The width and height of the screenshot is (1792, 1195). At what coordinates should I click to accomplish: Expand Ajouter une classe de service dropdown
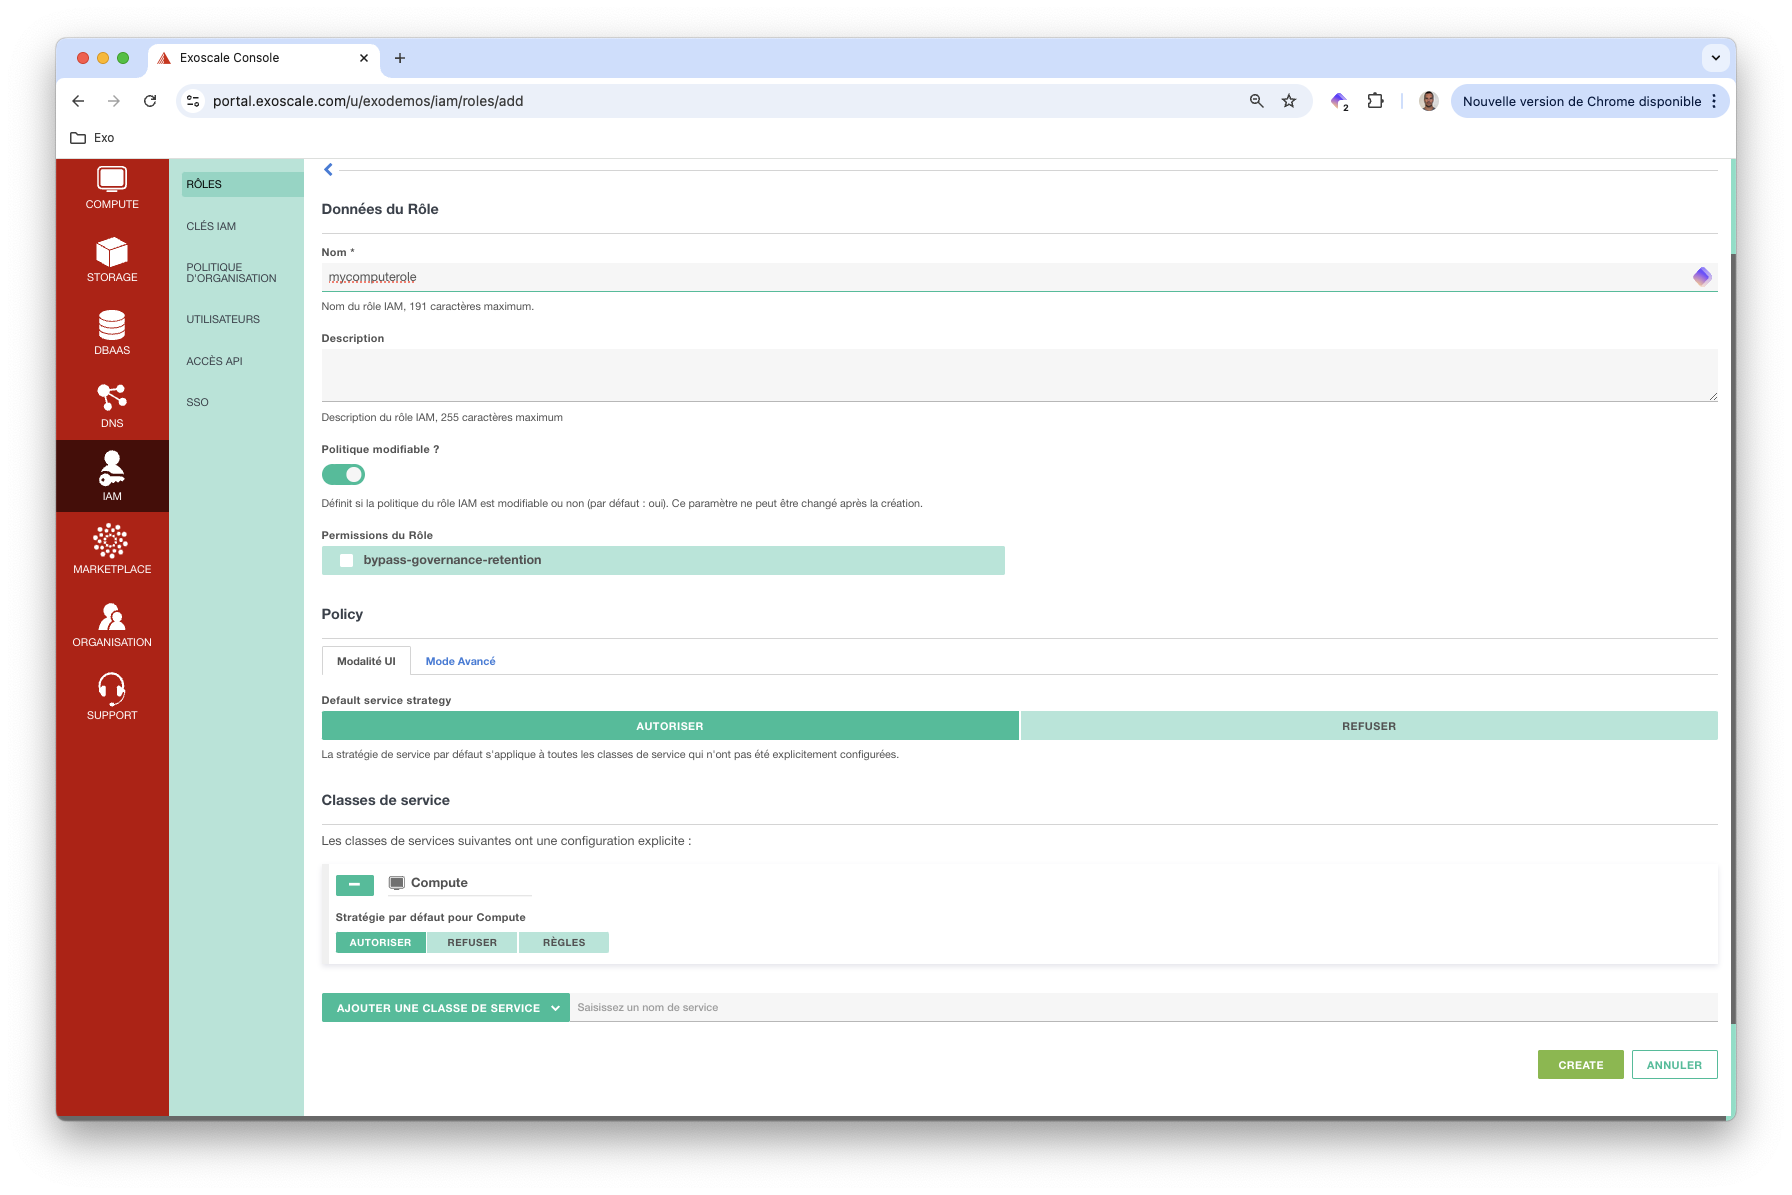[445, 1008]
